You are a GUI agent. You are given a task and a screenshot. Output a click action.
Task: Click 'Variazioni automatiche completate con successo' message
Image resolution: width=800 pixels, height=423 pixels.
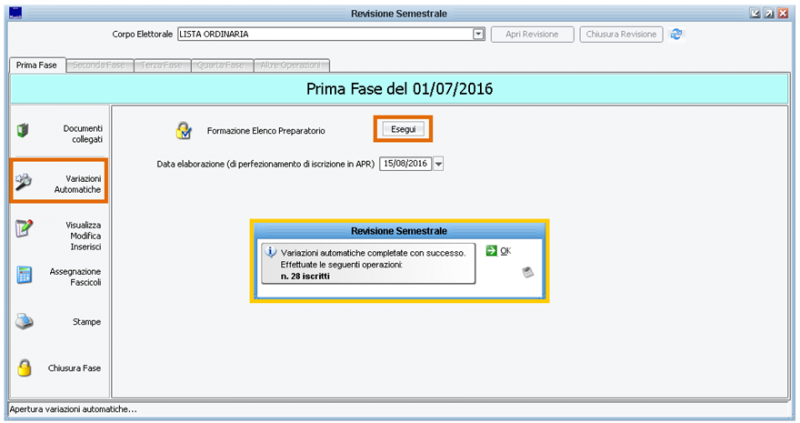(373, 253)
